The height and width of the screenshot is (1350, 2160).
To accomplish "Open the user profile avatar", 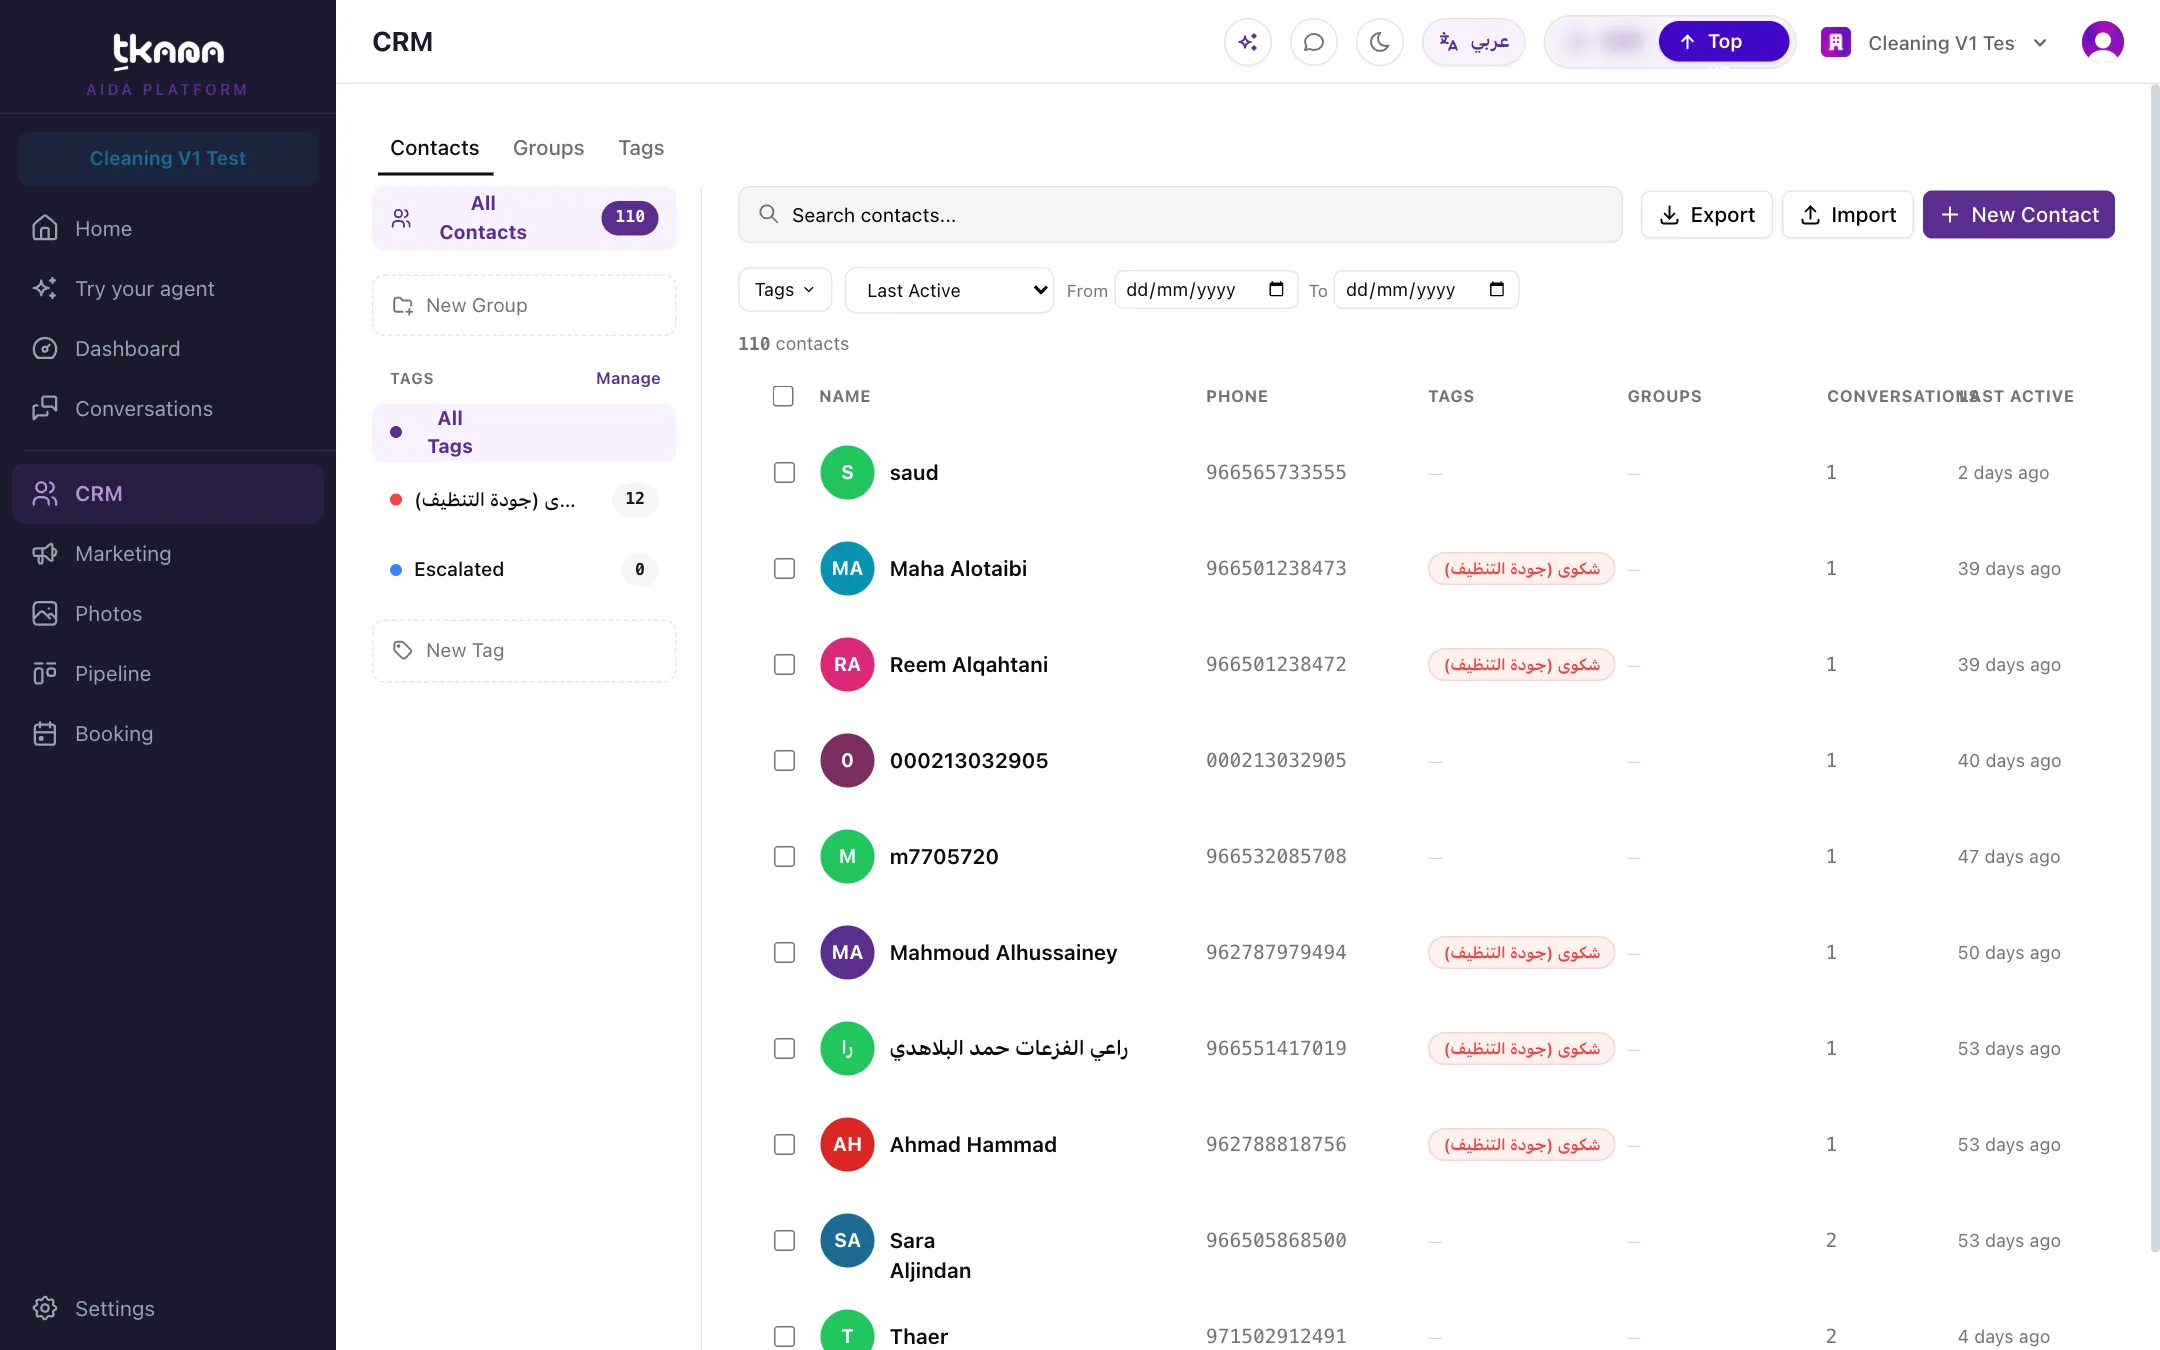I will (2102, 42).
